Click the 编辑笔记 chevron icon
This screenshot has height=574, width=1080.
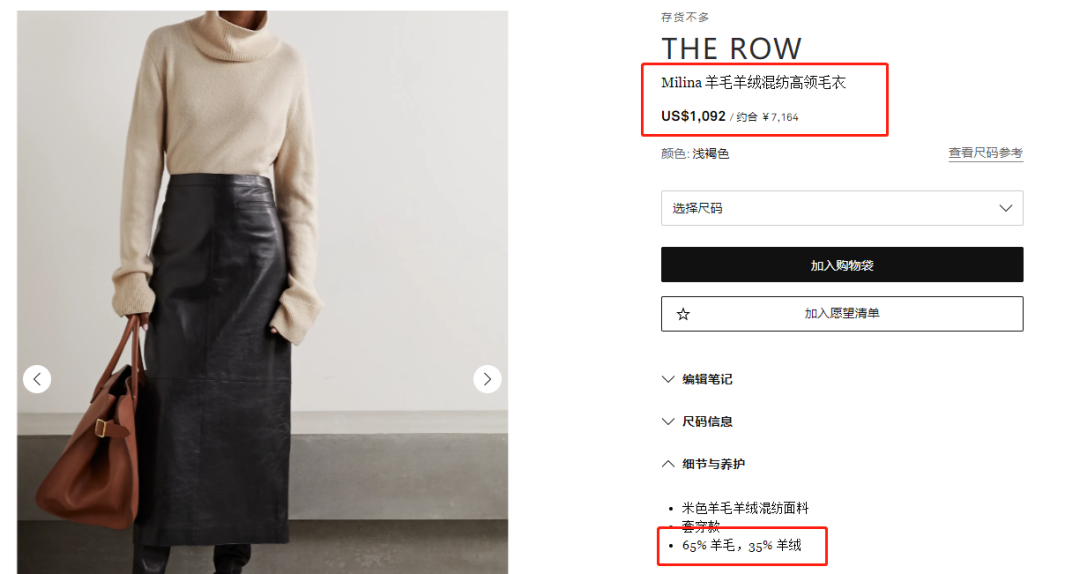(x=667, y=379)
